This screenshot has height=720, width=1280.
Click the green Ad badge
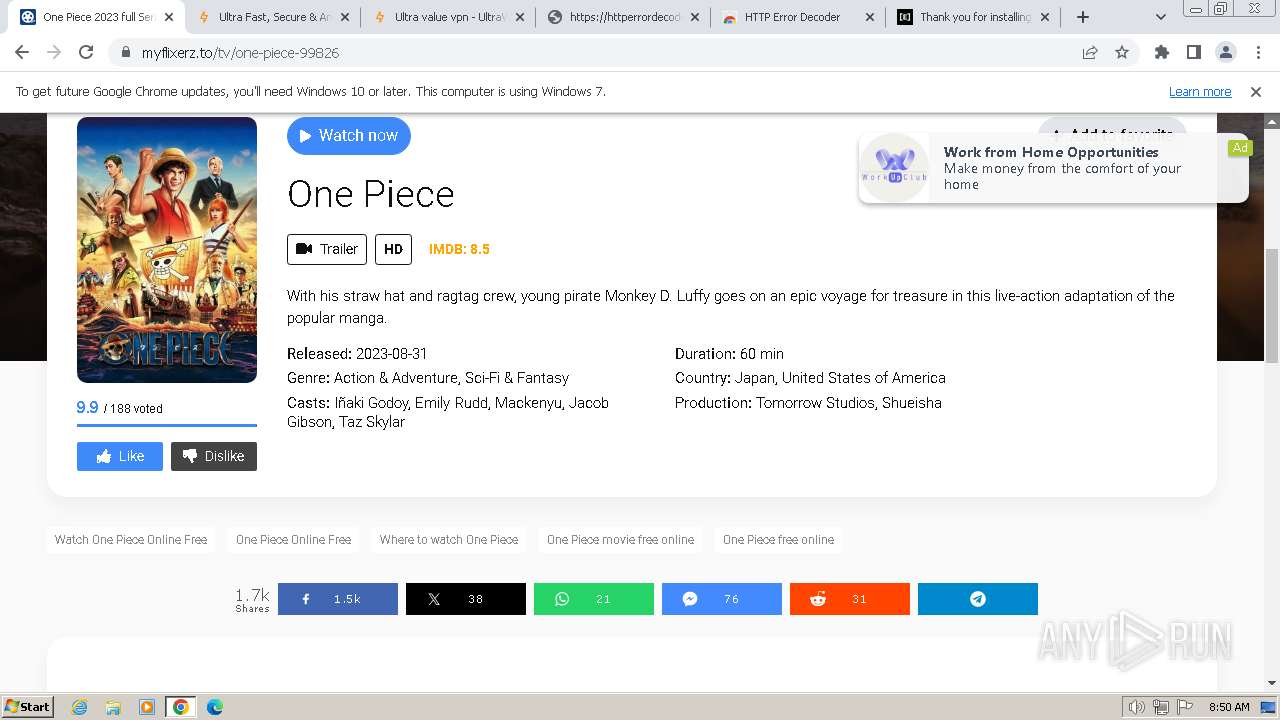pyautogui.click(x=1240, y=148)
